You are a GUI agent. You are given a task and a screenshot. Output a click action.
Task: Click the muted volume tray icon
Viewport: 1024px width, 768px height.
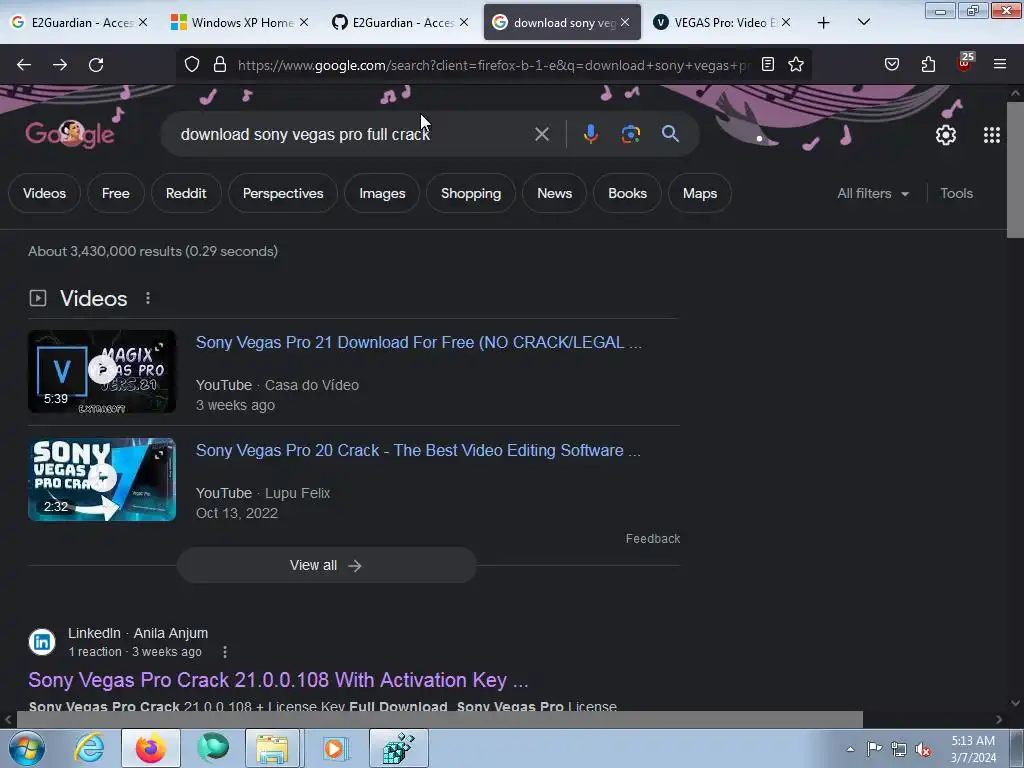(923, 749)
